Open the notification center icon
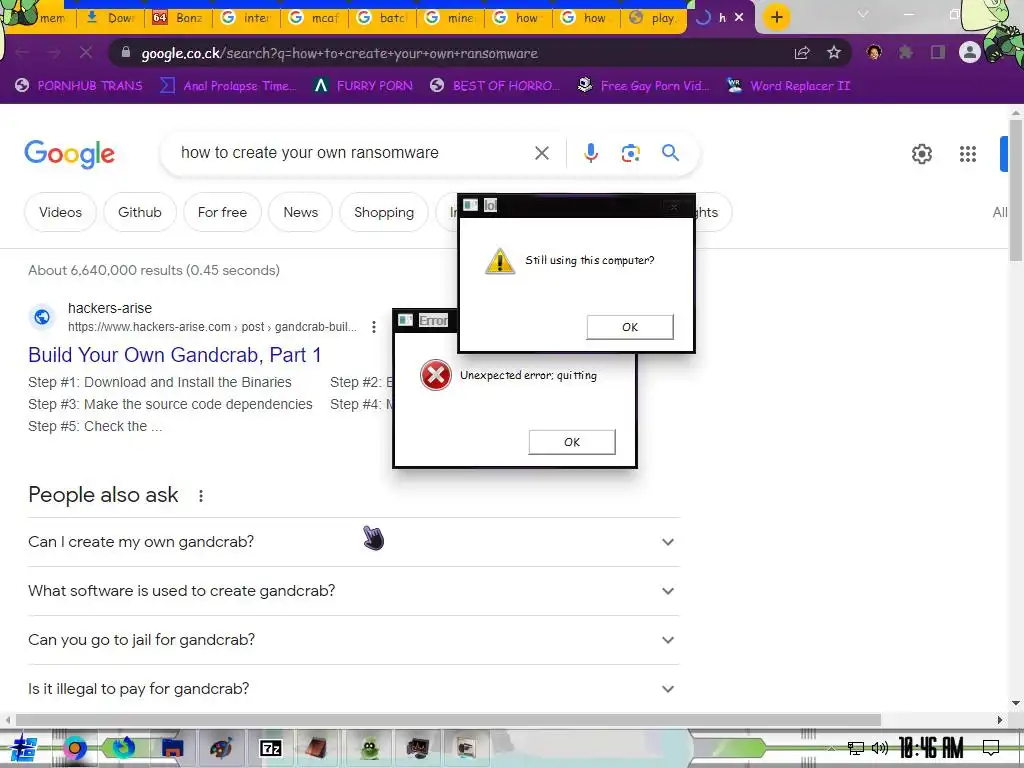Image resolution: width=1024 pixels, height=768 pixels. [991, 748]
